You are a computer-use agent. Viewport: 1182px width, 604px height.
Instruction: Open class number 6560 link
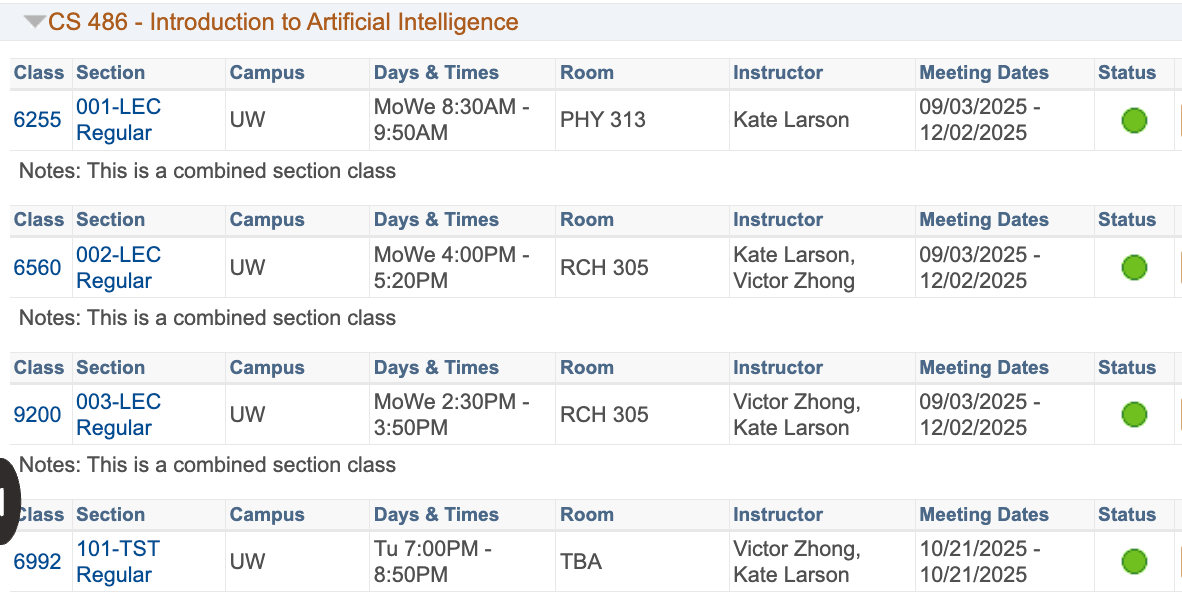pos(37,267)
